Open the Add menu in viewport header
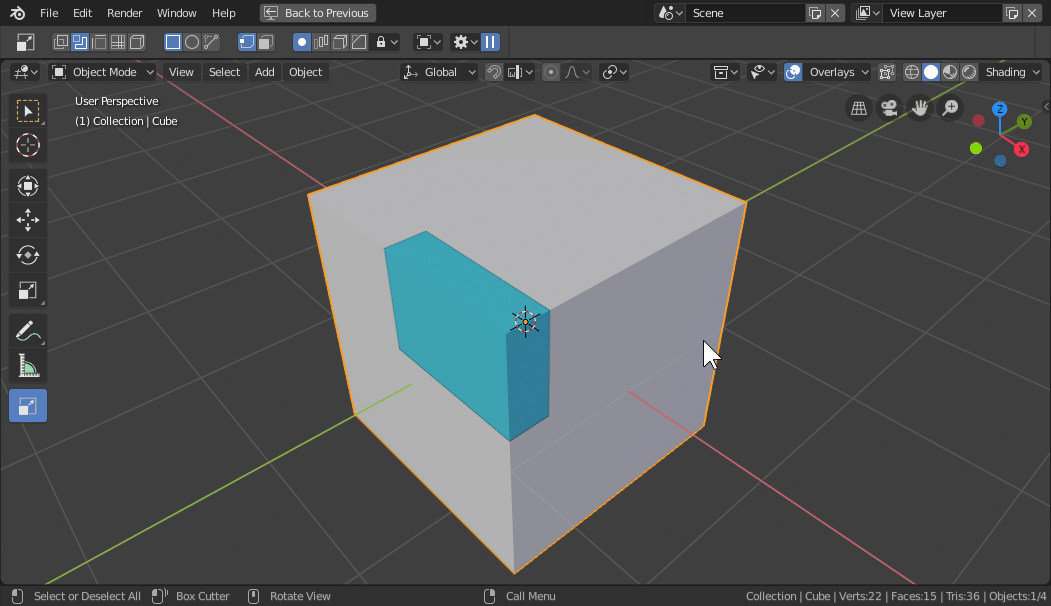The height and width of the screenshot is (606, 1051). coord(264,72)
